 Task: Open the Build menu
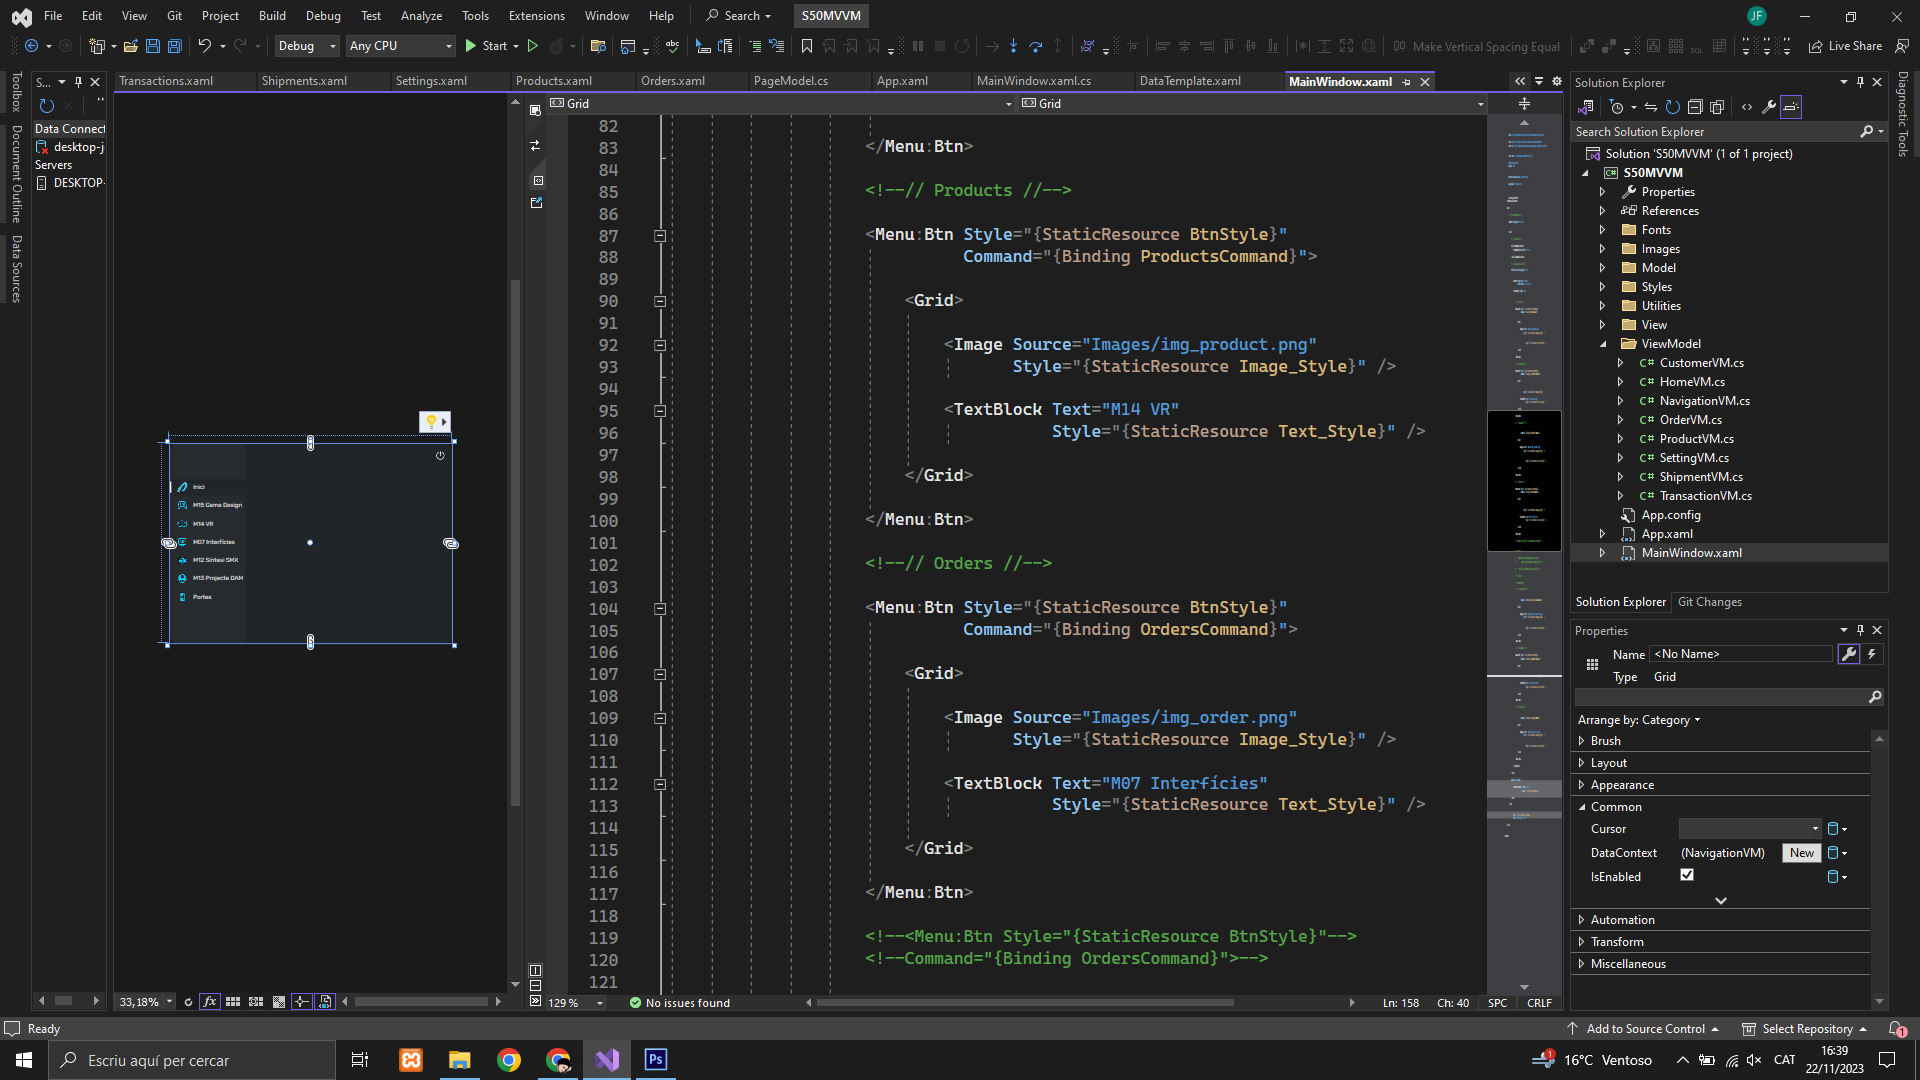(x=272, y=16)
